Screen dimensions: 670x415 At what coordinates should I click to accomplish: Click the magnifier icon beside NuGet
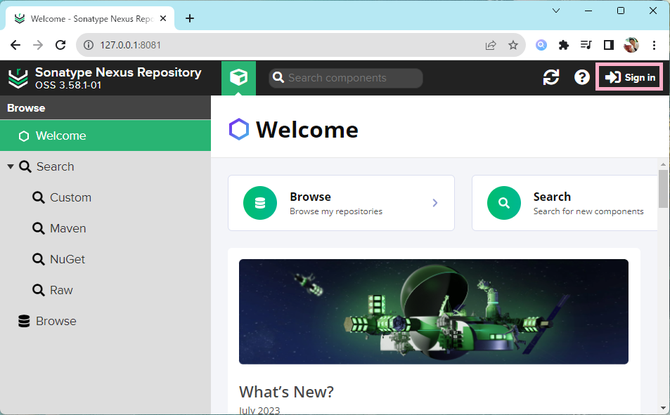point(38,259)
